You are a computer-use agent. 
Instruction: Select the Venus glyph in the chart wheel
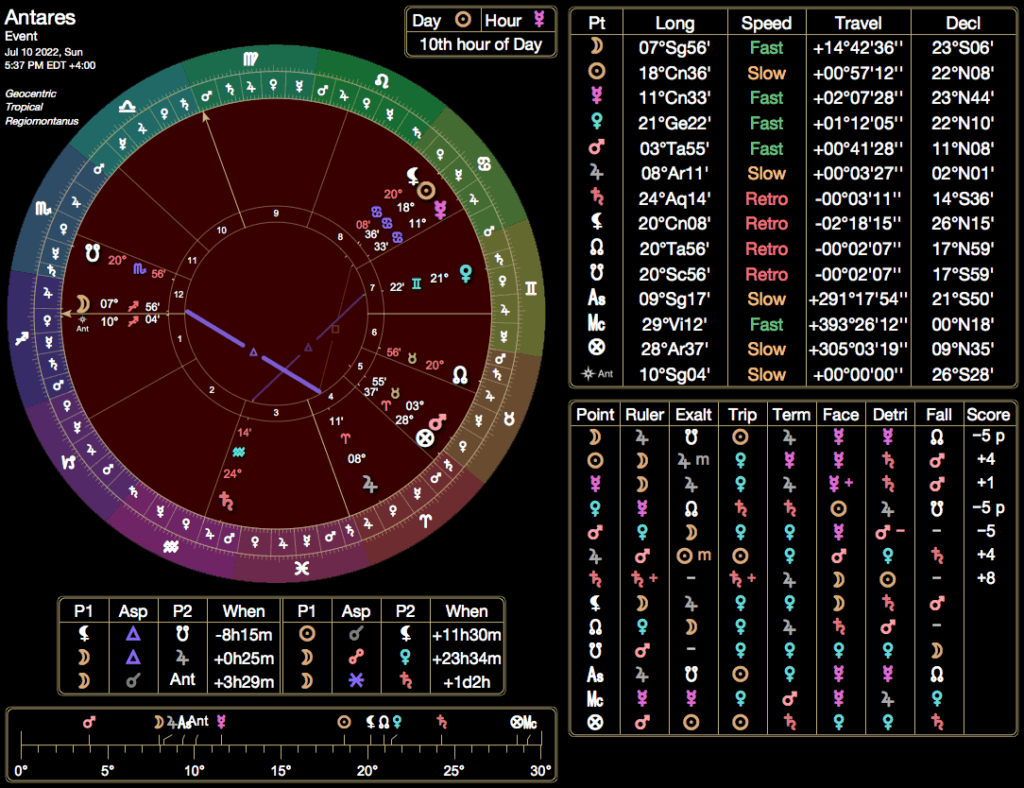coord(467,272)
